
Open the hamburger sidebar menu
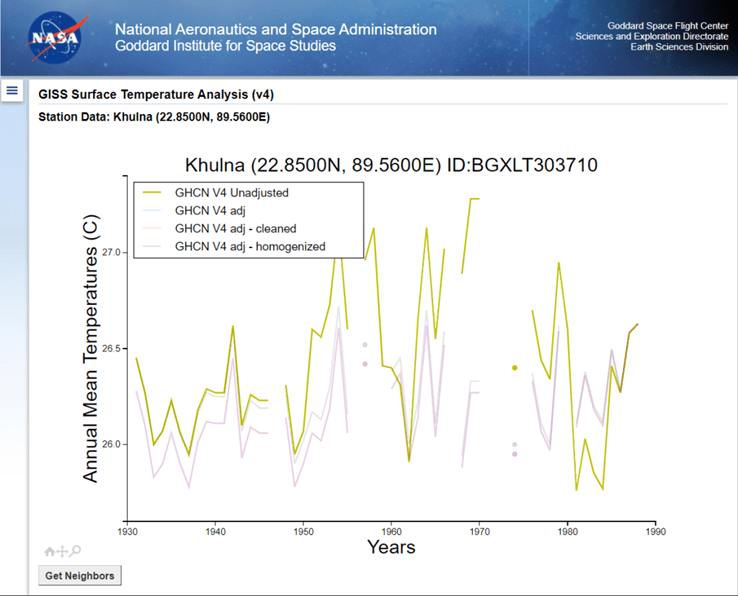12,91
